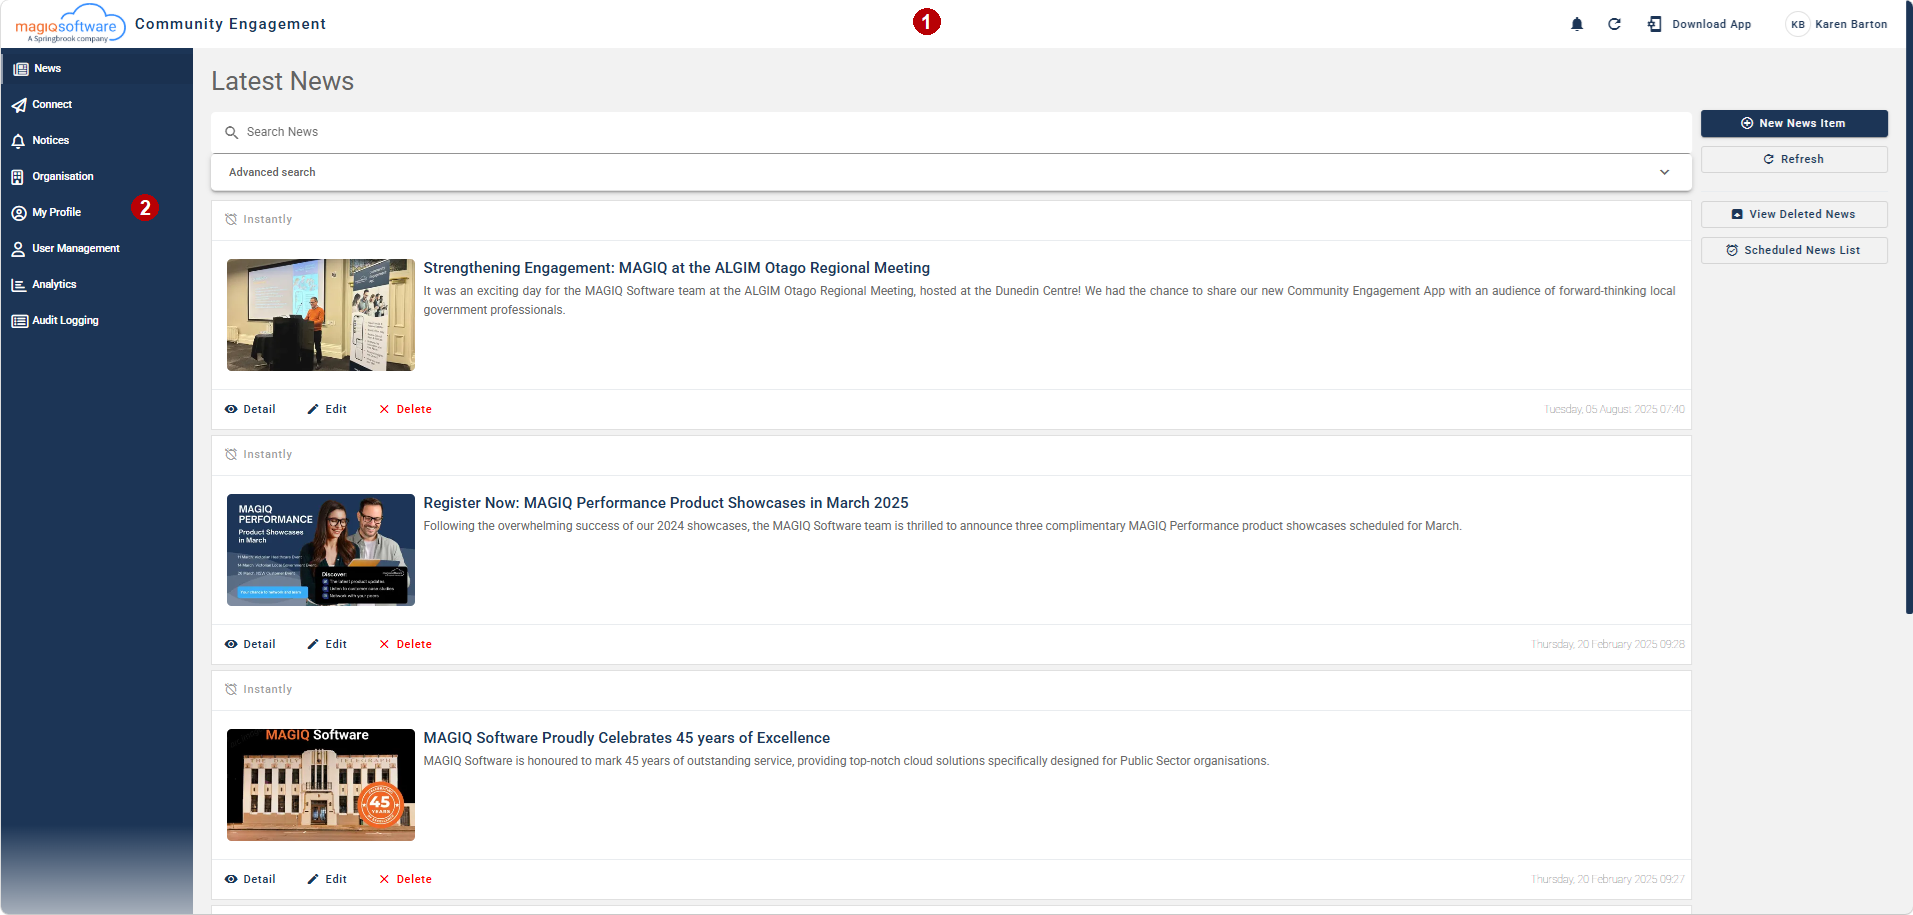Click the refresh icon in top bar
1913x915 pixels.
pos(1614,24)
